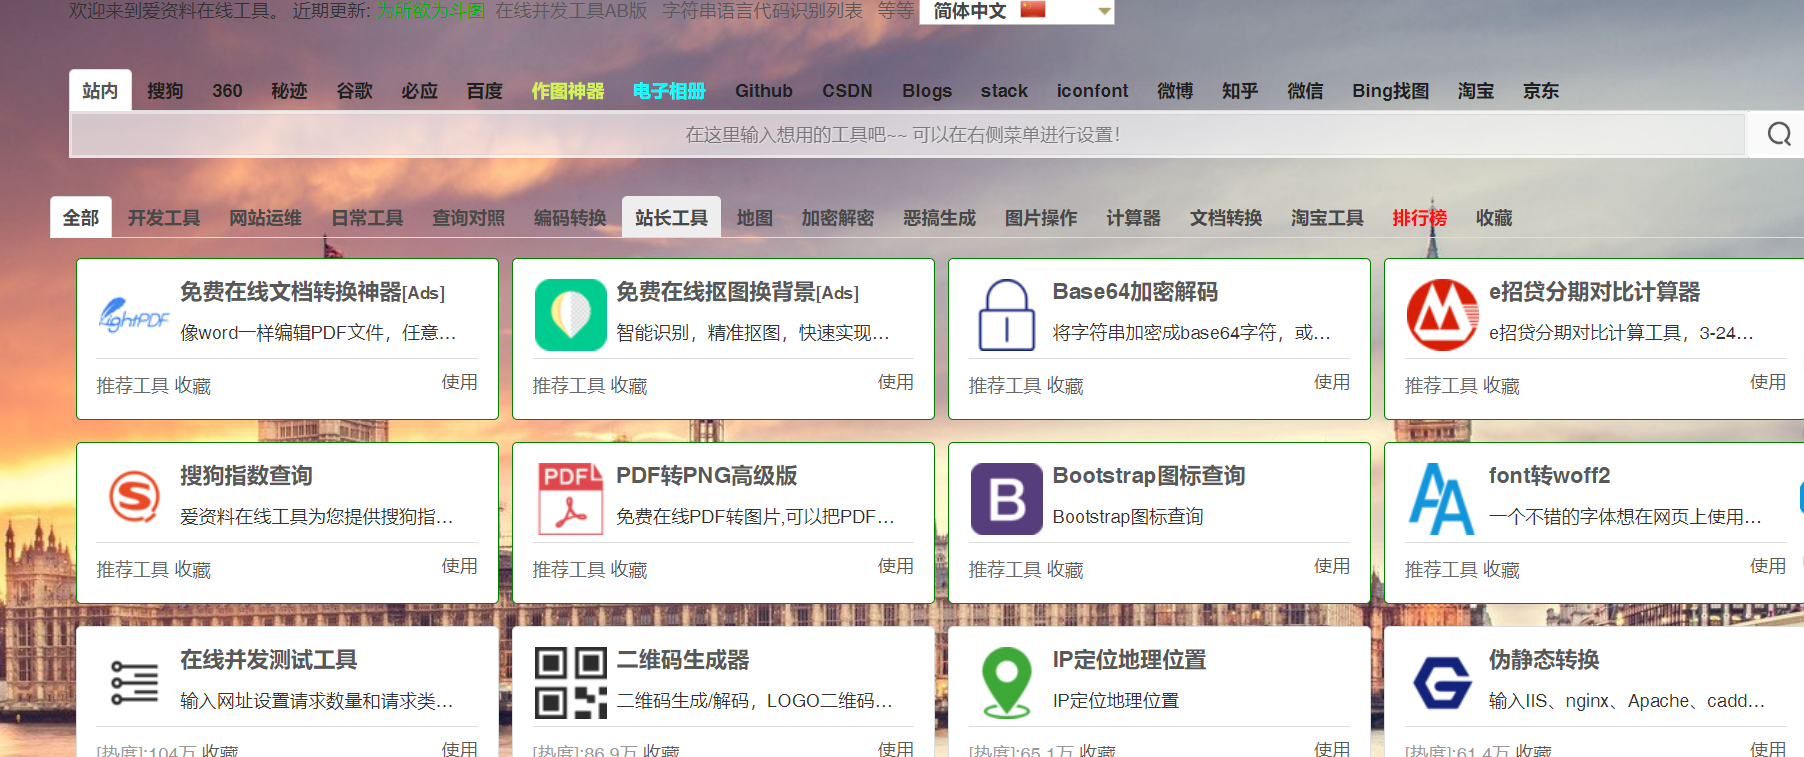This screenshot has width=1804, height=757.
Task: Select the iconfont search tab
Action: click(1092, 91)
